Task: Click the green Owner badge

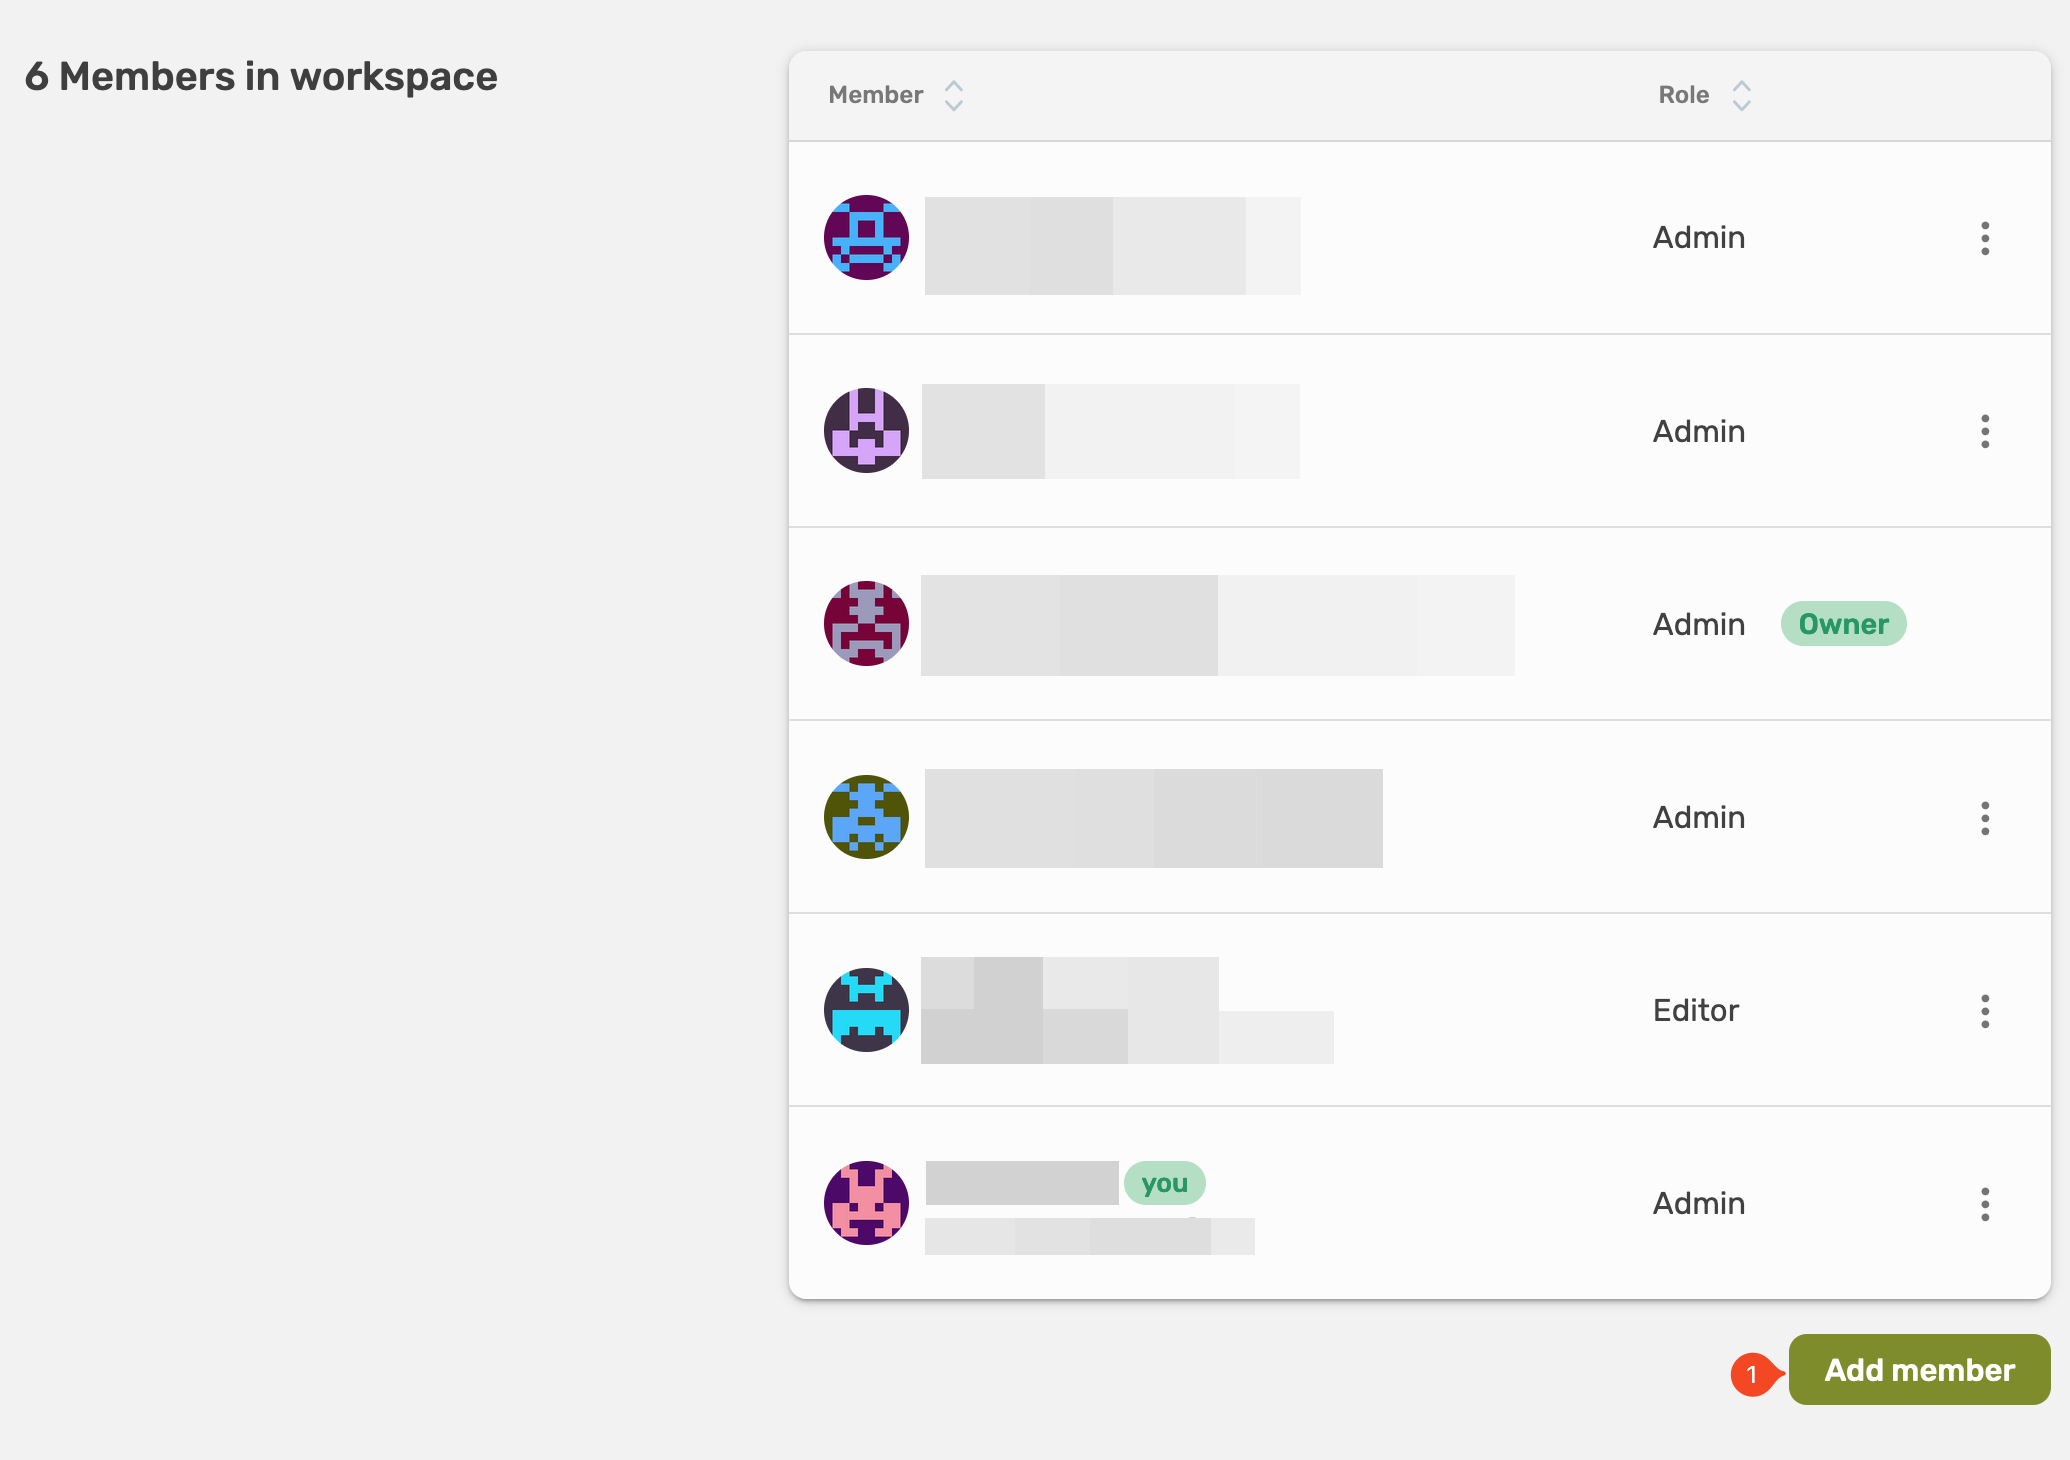Action: (1843, 624)
